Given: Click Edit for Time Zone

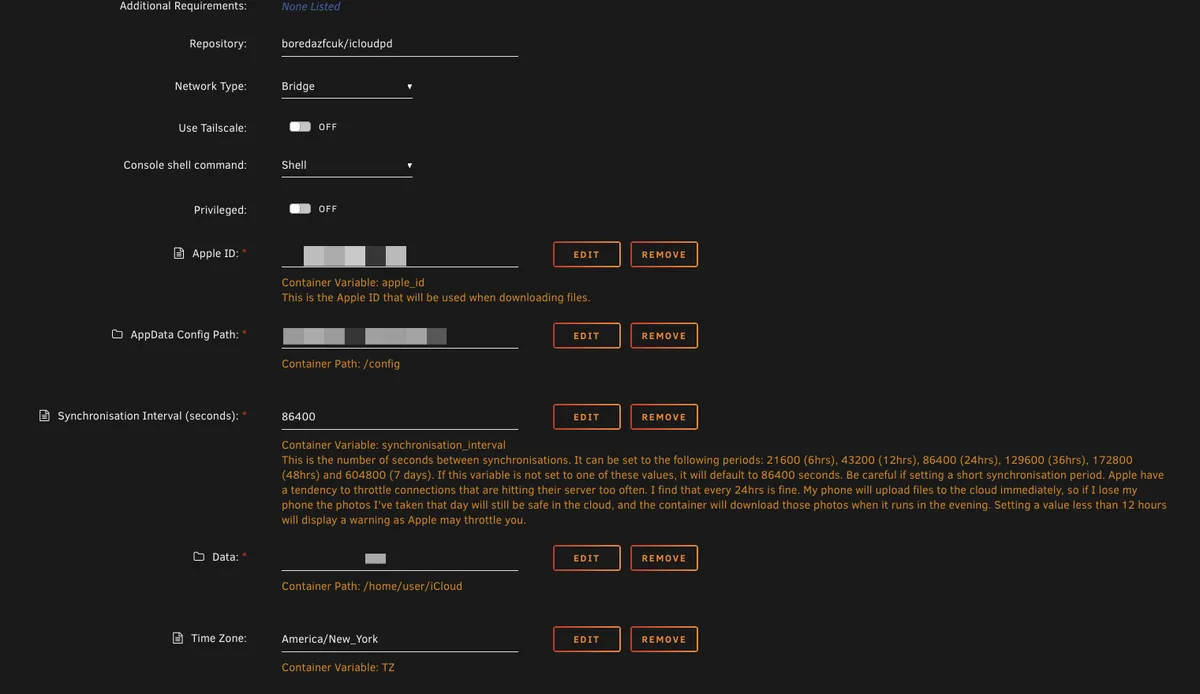Looking at the screenshot, I should coord(587,639).
